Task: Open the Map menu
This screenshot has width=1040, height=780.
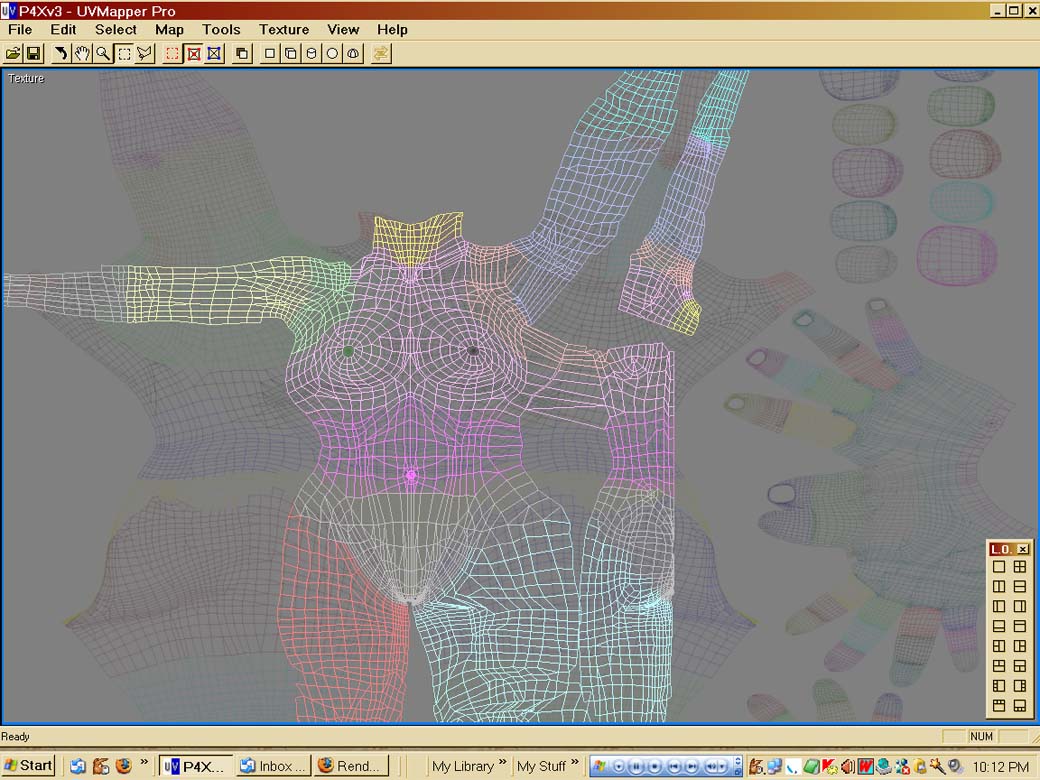Action: [169, 29]
